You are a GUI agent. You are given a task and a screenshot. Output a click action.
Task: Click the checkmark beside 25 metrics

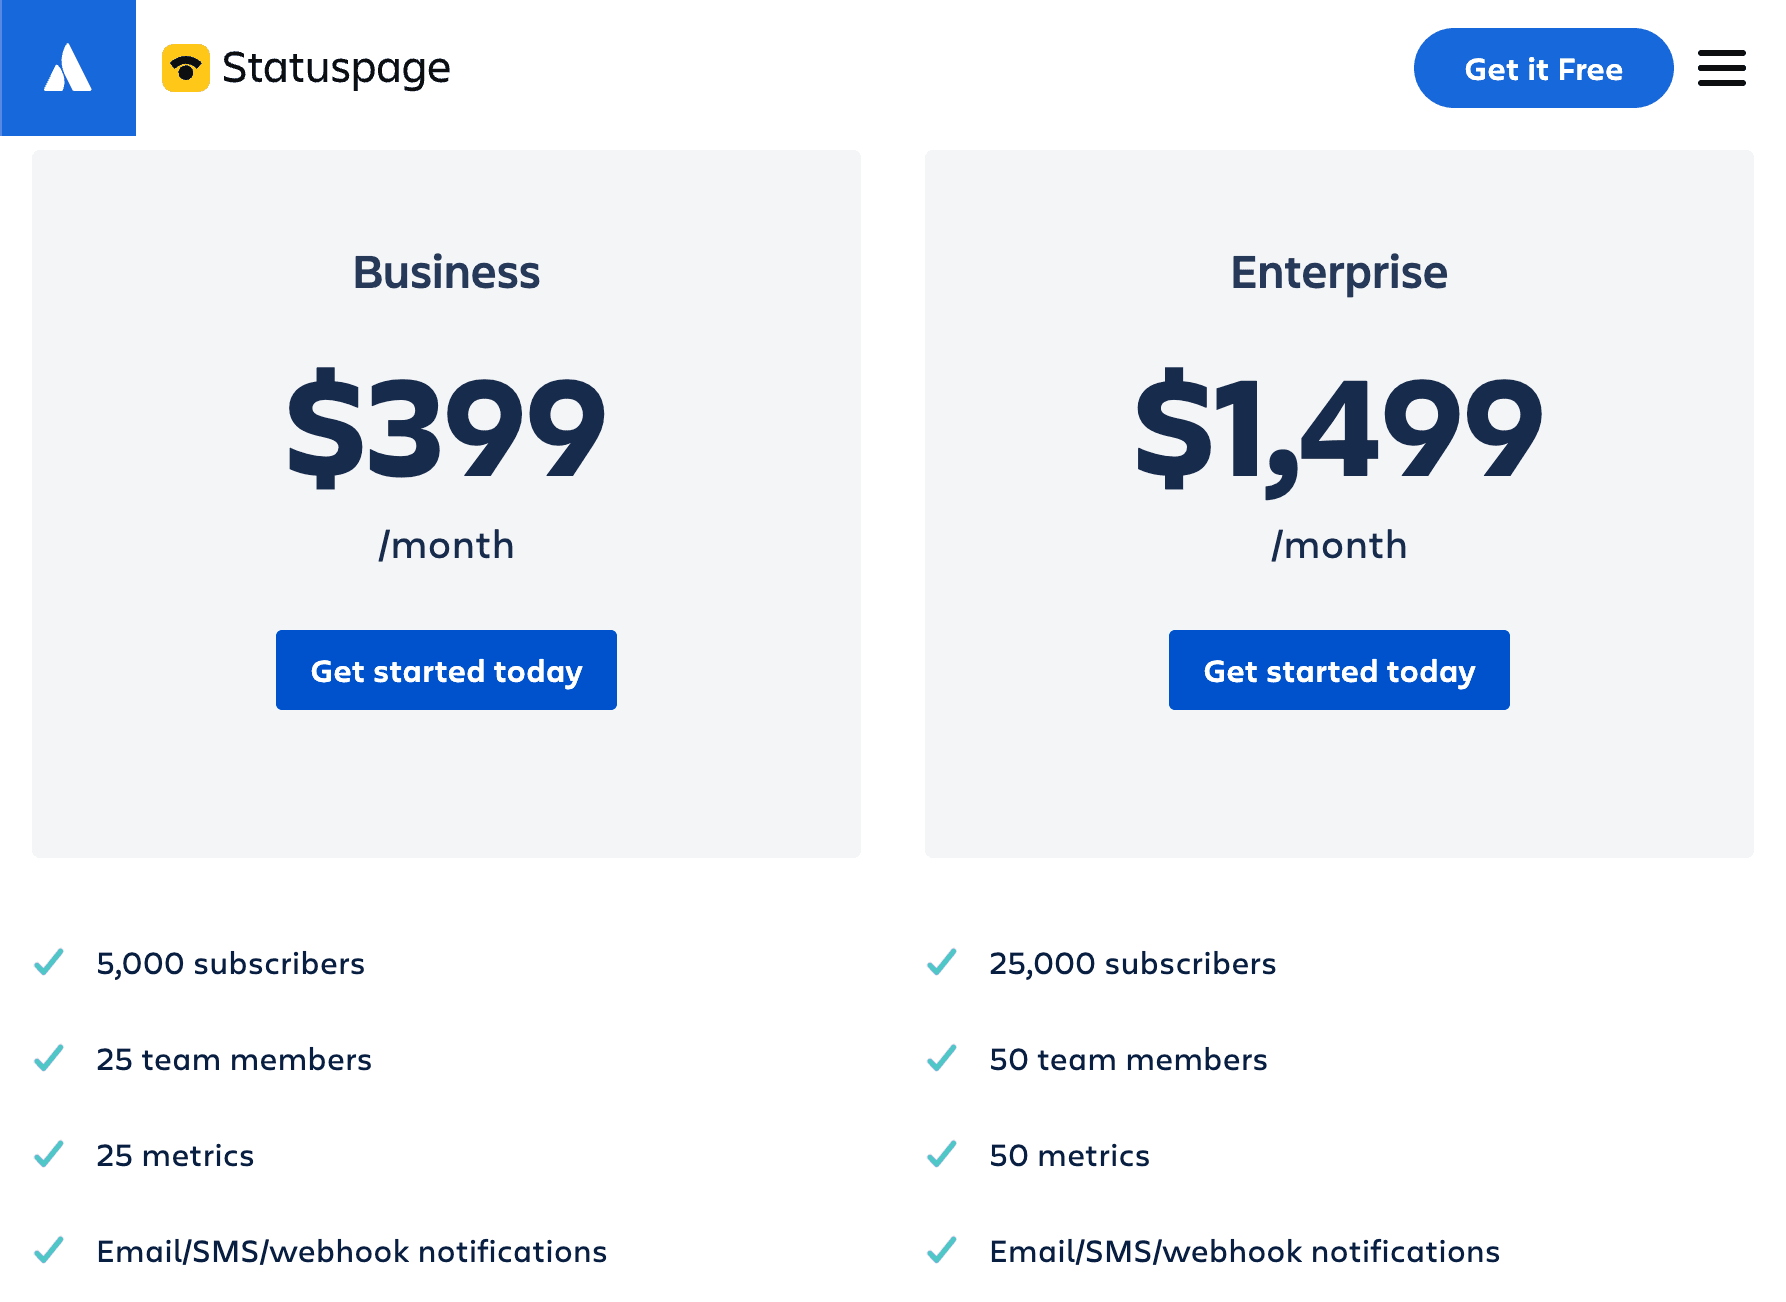point(49,1155)
